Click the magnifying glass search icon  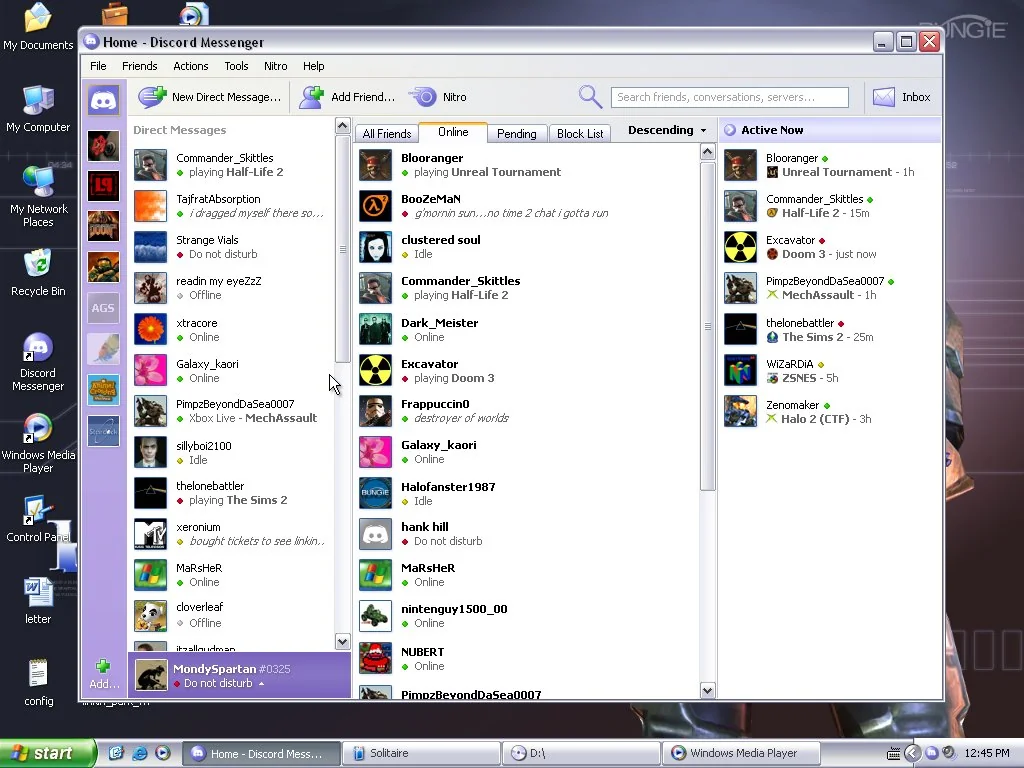[590, 97]
